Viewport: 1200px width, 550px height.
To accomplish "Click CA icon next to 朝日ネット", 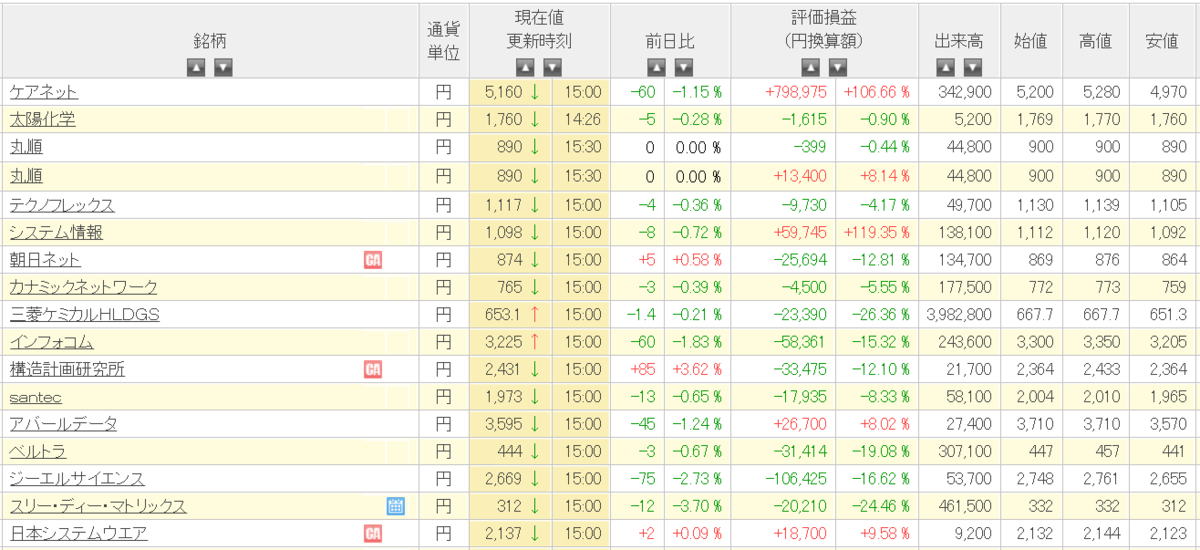I will (373, 260).
